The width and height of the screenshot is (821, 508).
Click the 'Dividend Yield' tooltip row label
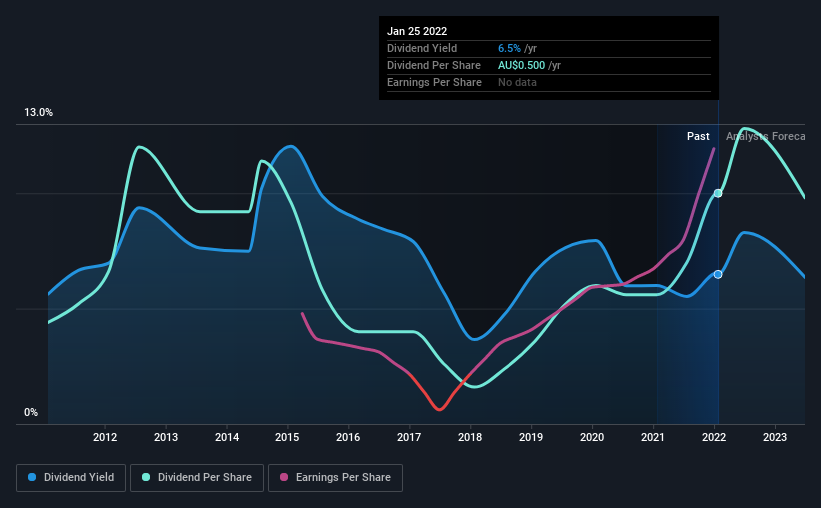tap(422, 48)
